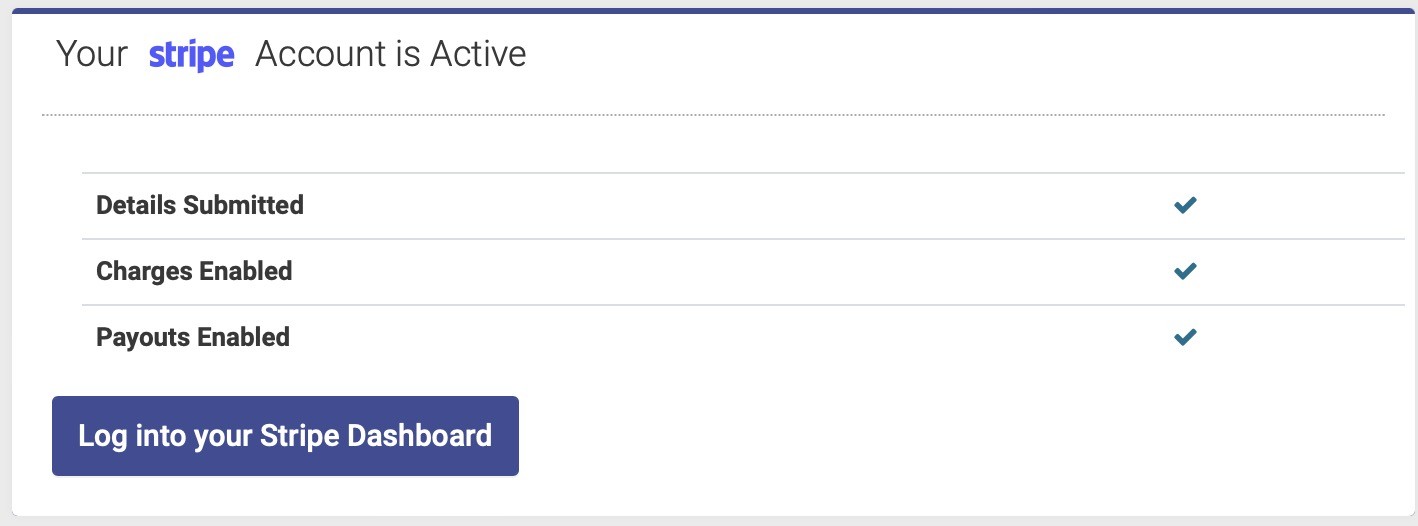Select the Details Submitted label
The image size is (1418, 526).
point(200,205)
